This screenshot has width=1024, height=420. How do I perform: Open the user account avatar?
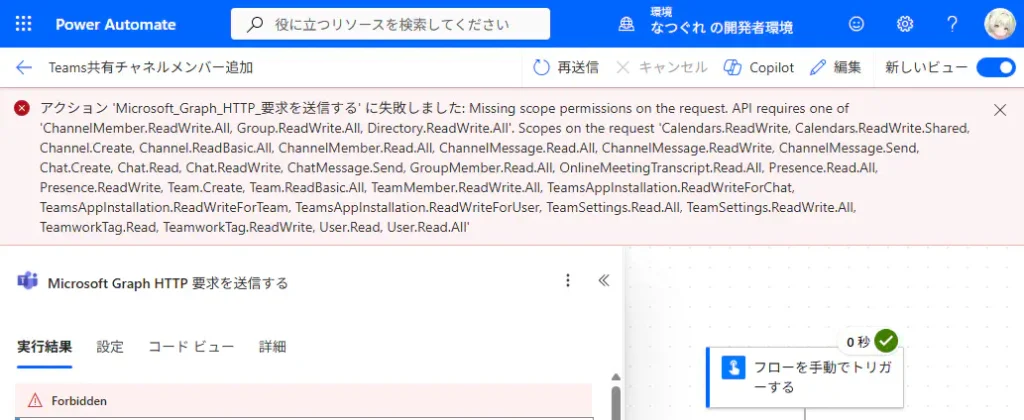[x=1000, y=24]
